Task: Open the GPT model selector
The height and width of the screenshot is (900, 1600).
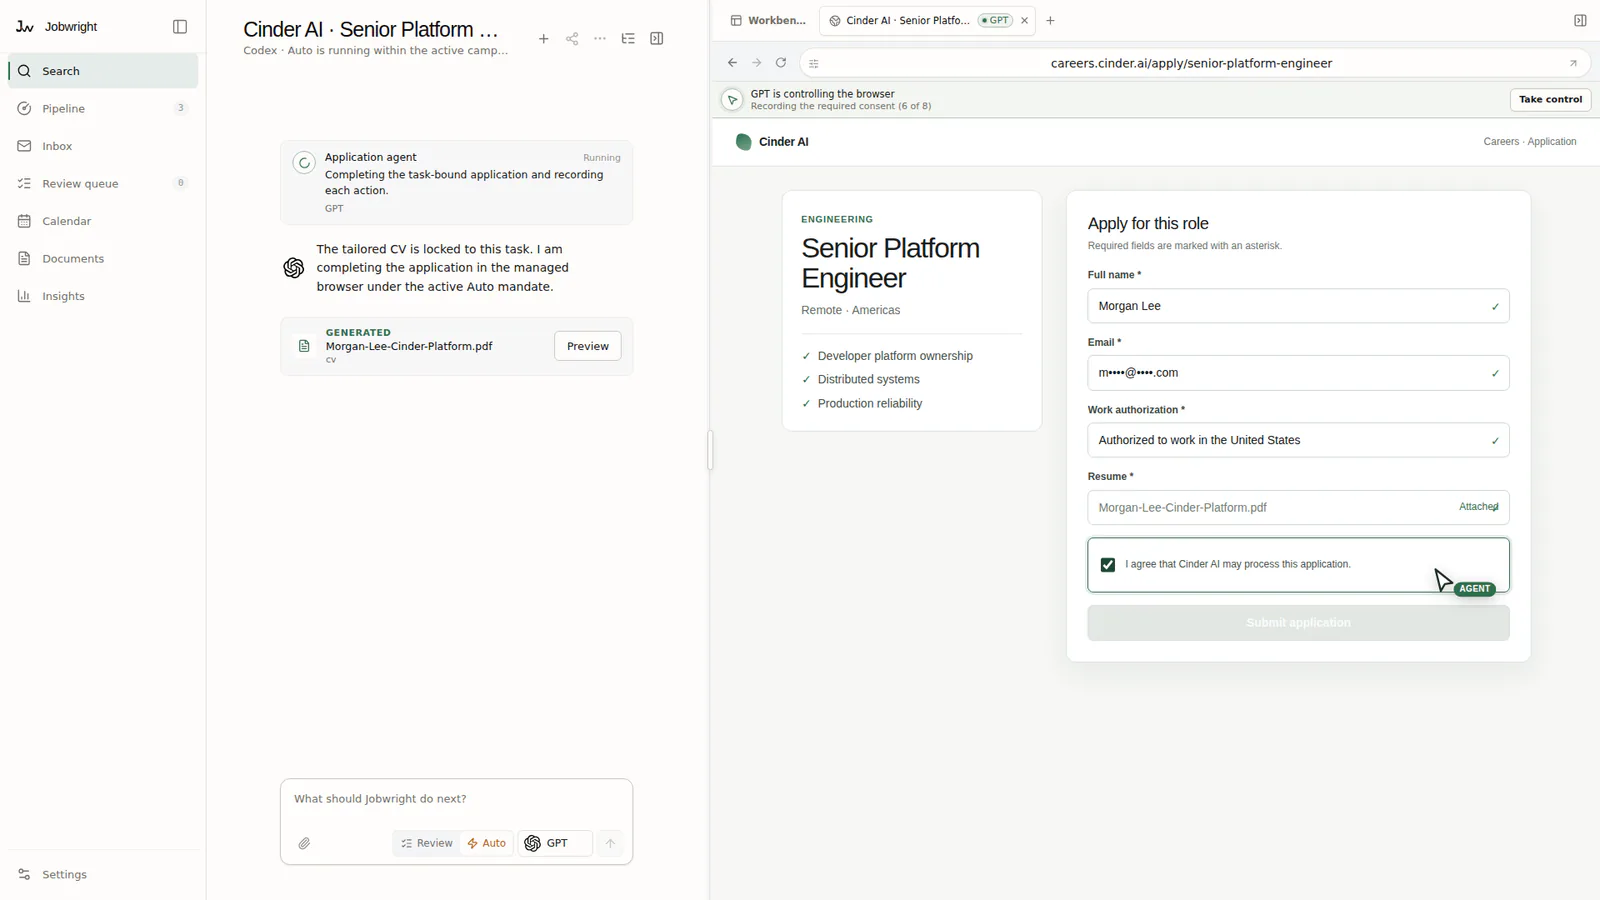Action: point(555,843)
